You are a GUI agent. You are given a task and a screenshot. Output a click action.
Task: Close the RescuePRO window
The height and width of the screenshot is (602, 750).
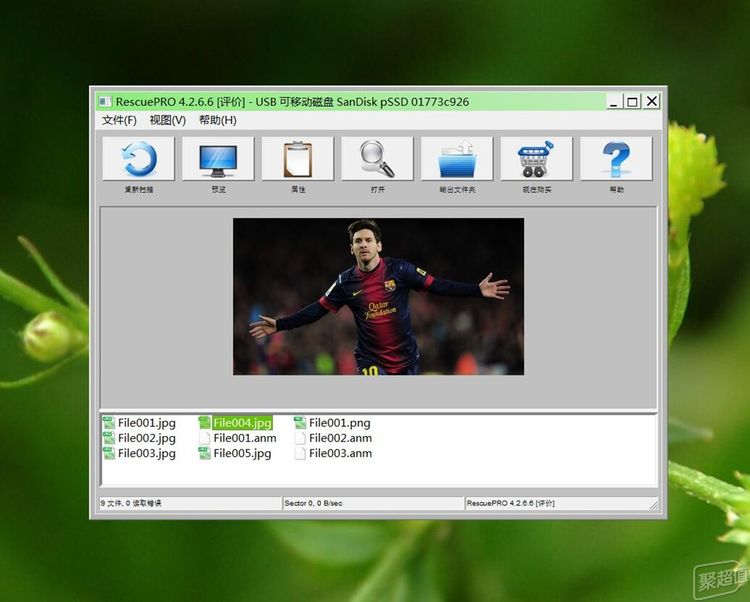pos(651,101)
